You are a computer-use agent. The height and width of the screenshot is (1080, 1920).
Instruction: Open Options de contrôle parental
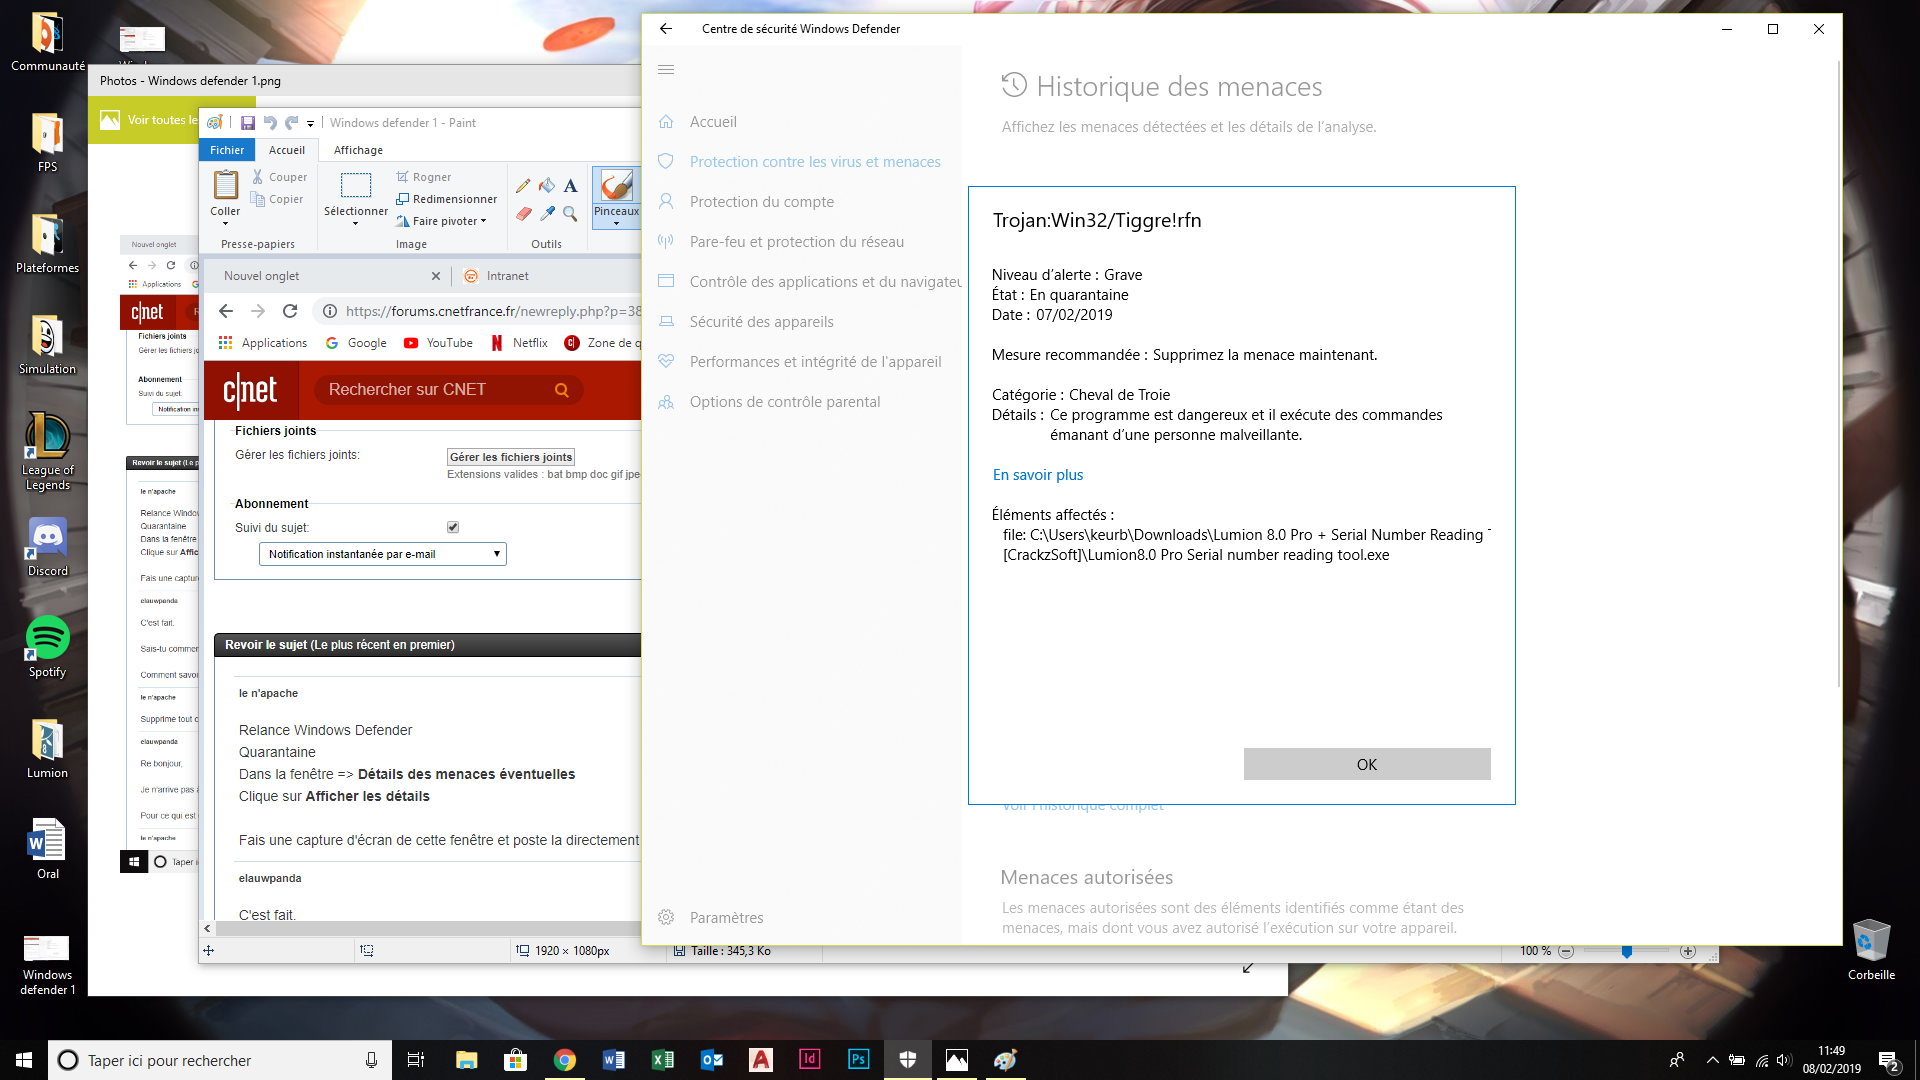pos(784,402)
